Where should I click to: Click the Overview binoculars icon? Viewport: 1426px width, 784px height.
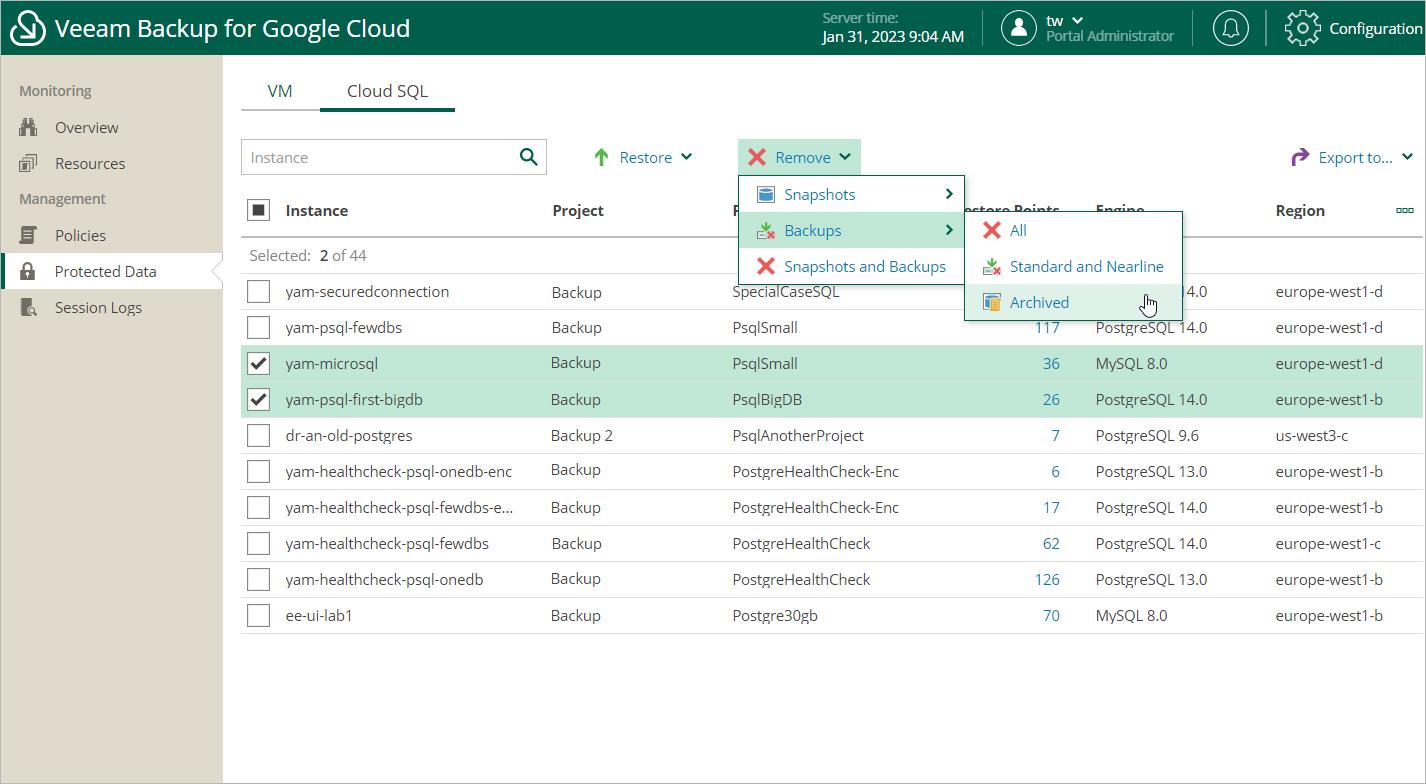point(28,128)
